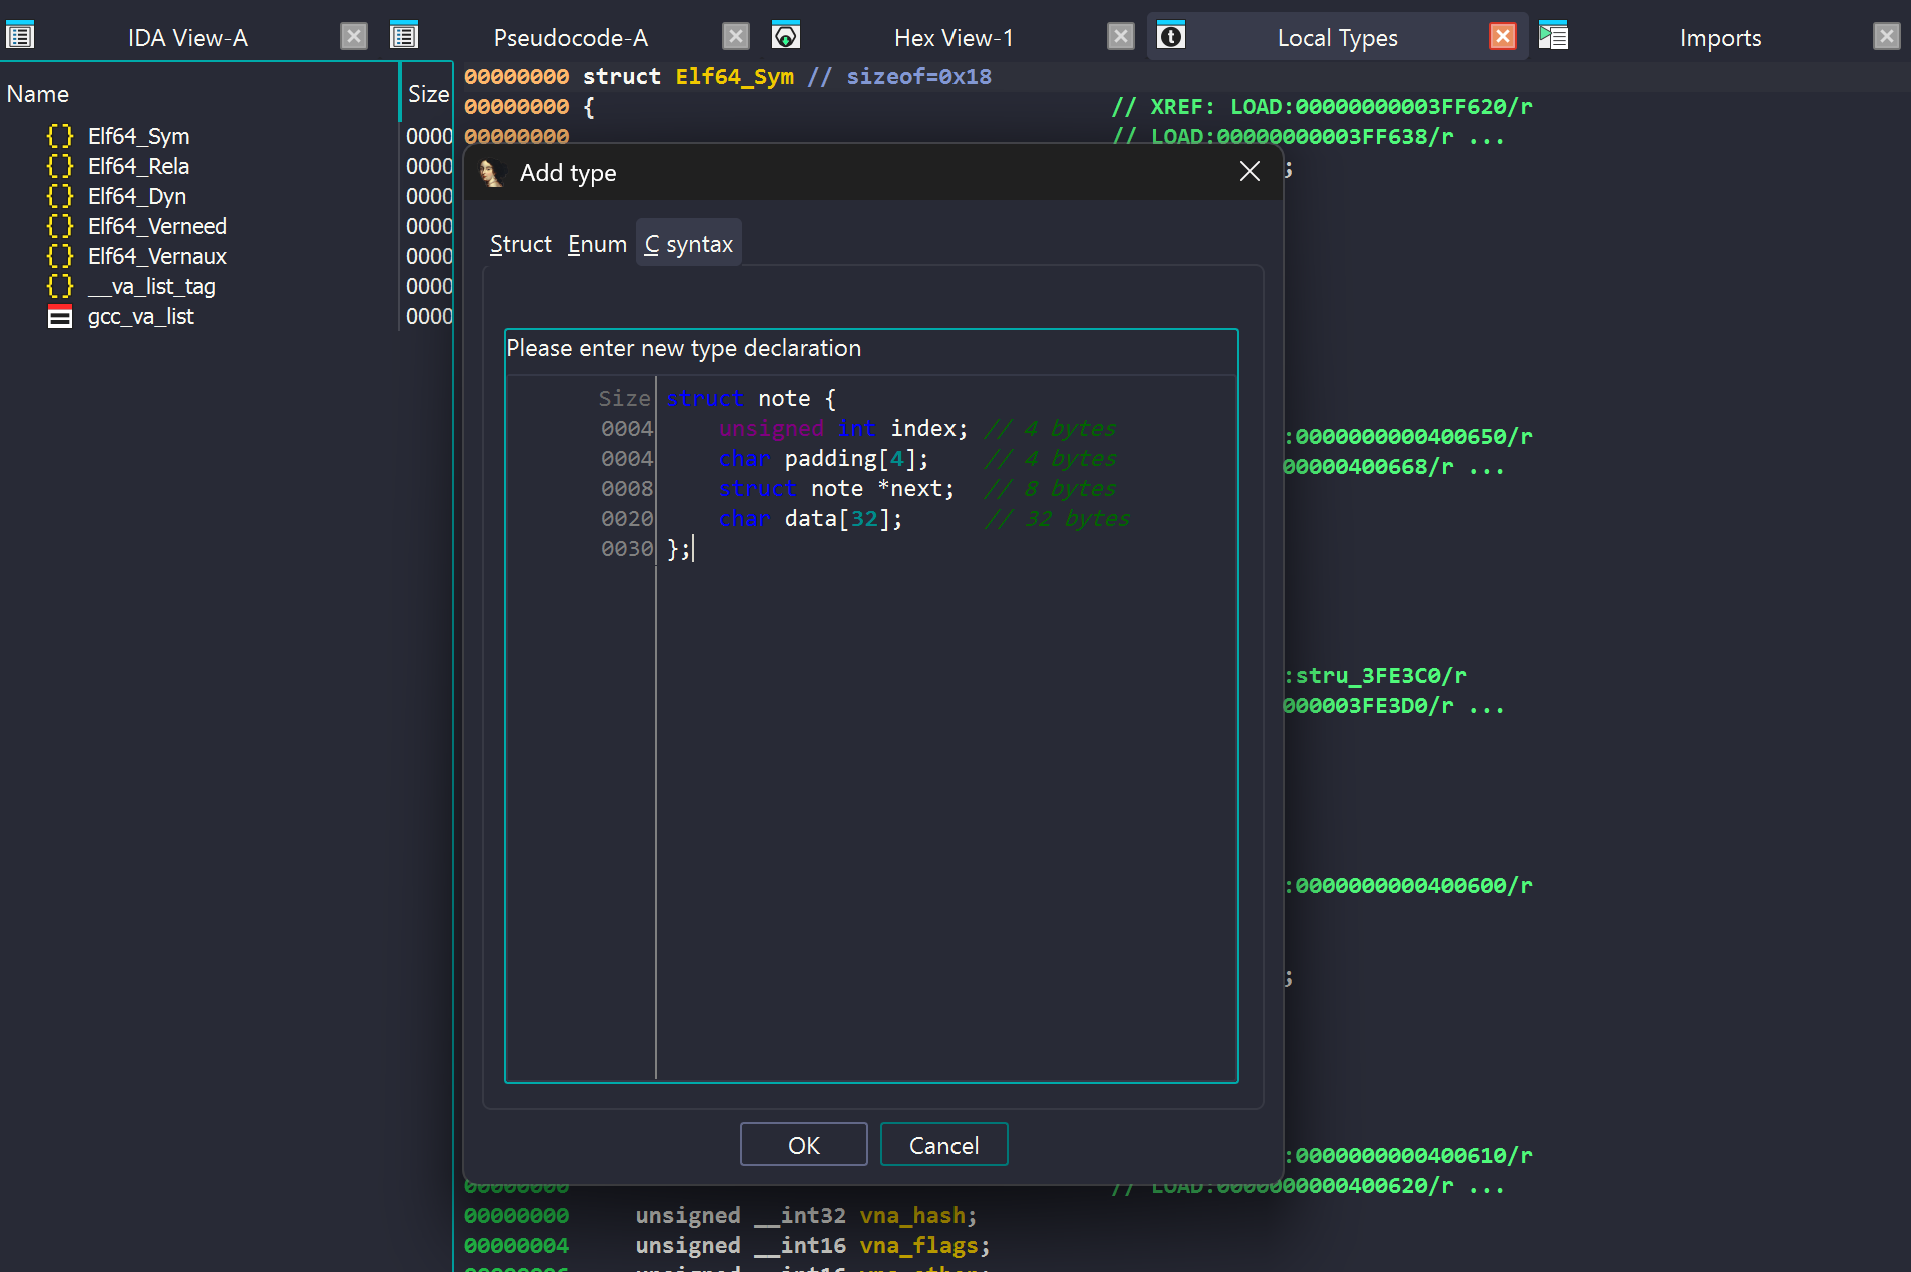Click the Elf64_Dyn struct icon
Image resolution: width=1911 pixels, height=1272 pixels.
(x=60, y=196)
